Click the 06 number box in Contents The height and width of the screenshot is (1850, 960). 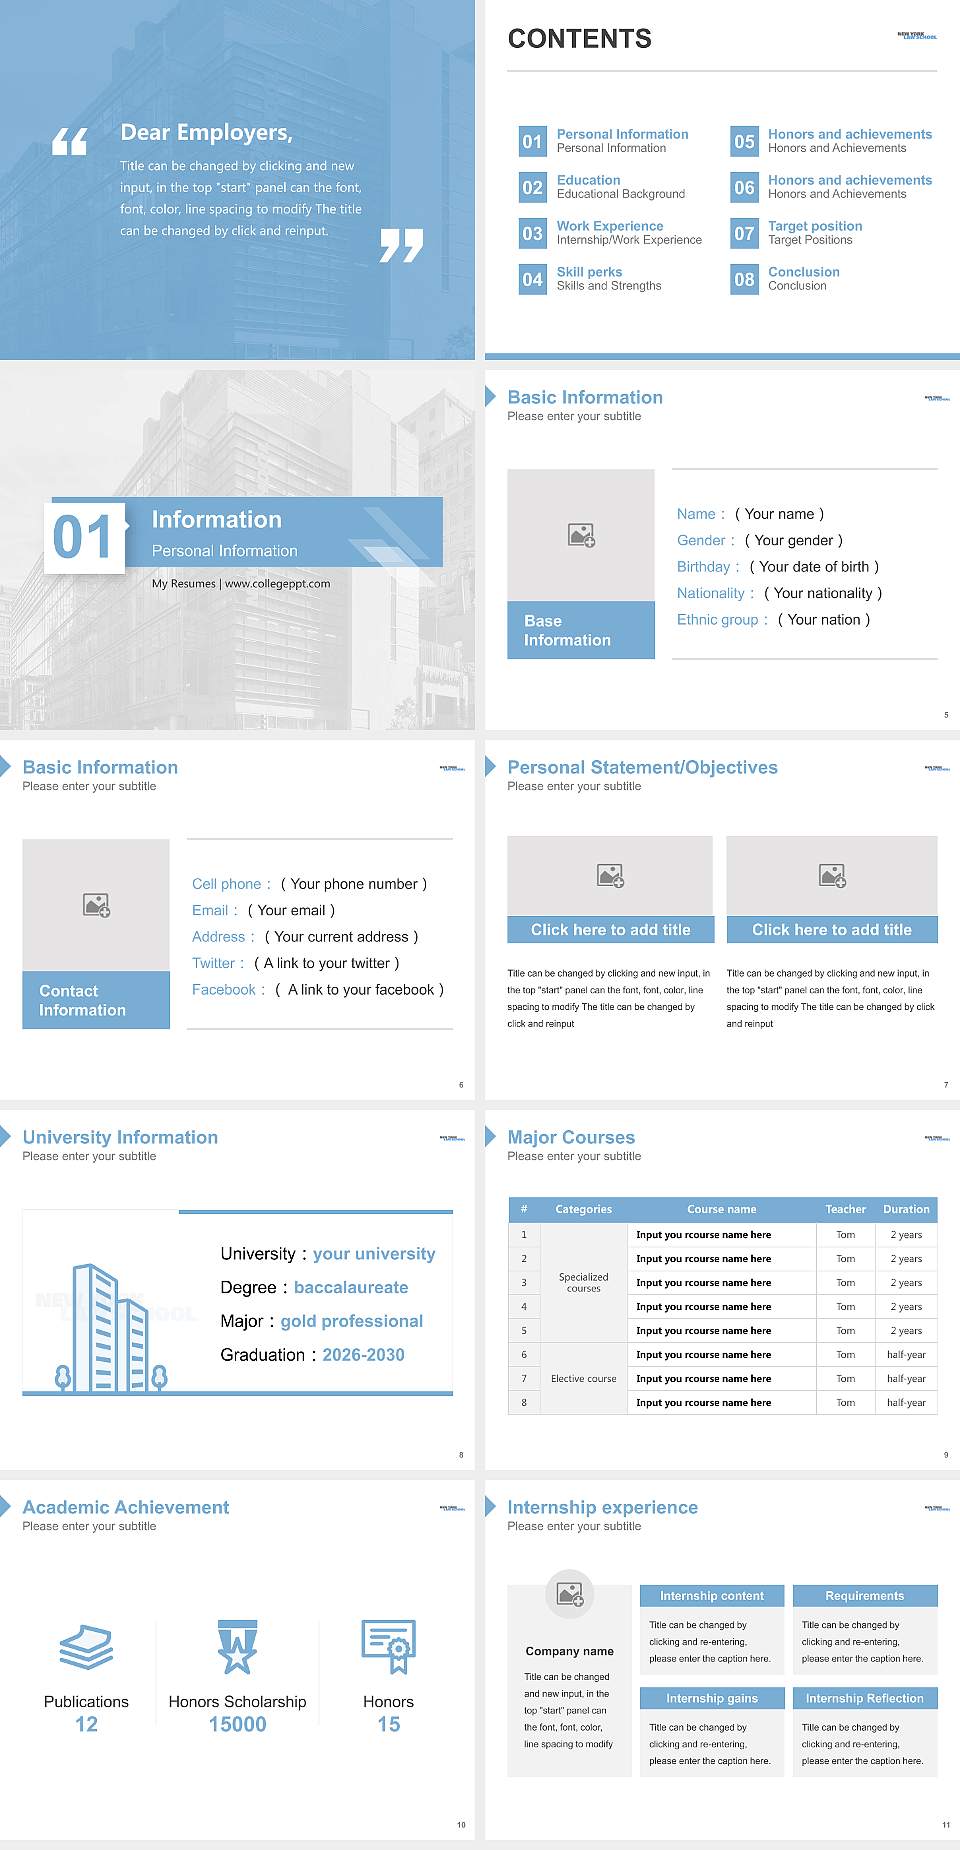[745, 187]
